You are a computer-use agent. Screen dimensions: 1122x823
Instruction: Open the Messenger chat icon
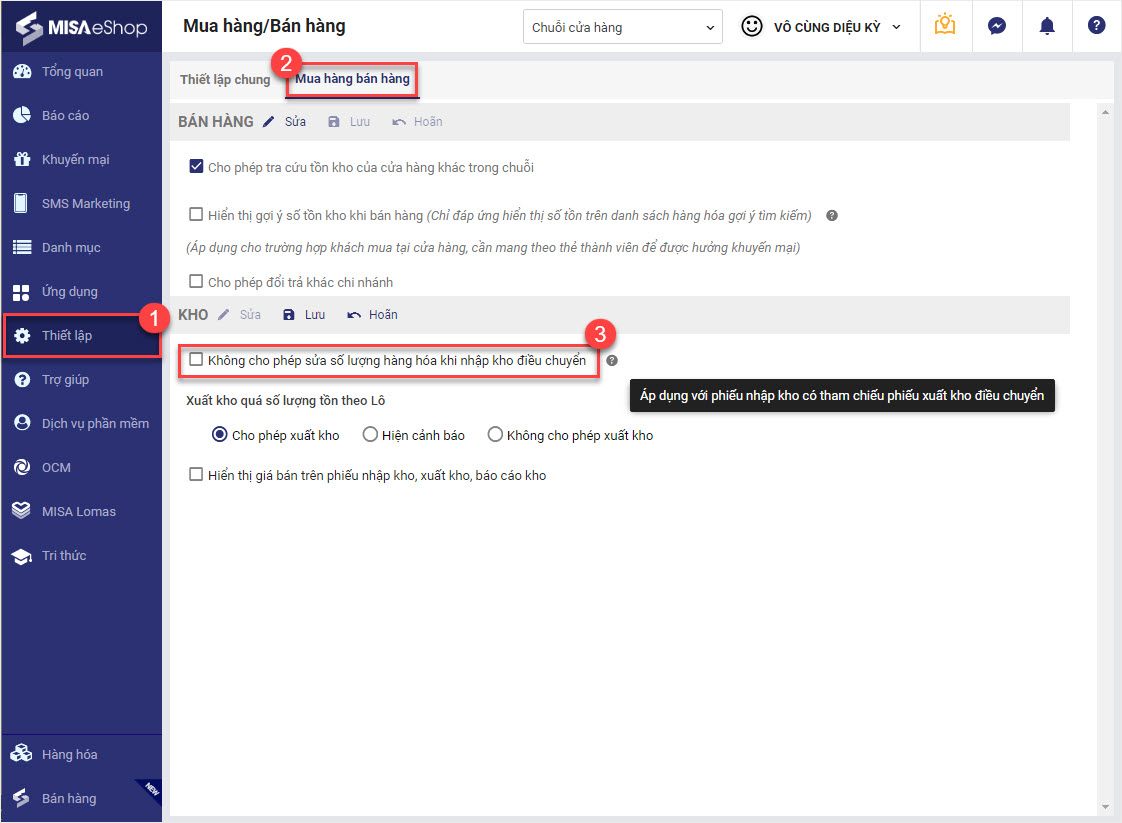point(997,26)
